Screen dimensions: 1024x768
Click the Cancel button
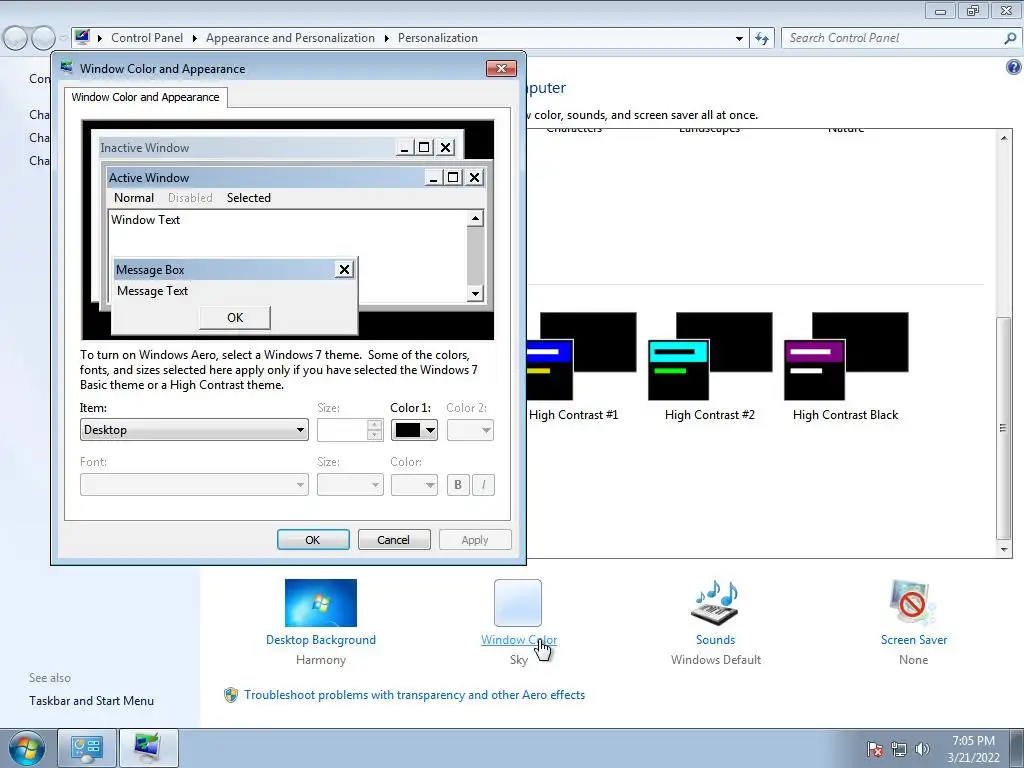tap(393, 540)
